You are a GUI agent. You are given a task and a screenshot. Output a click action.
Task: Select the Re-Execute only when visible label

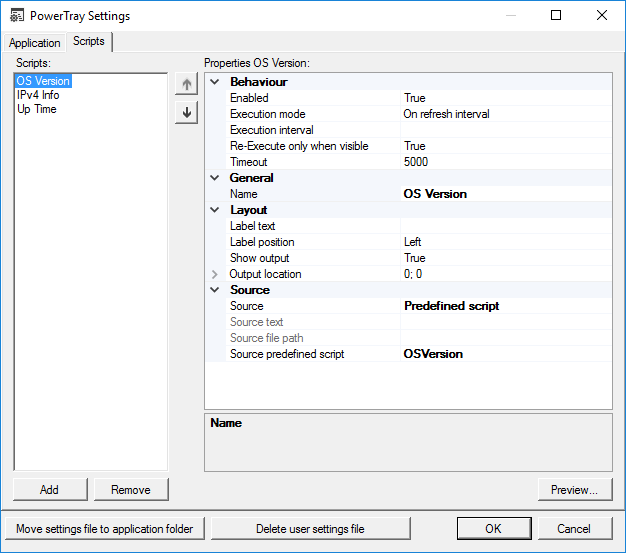tap(299, 146)
